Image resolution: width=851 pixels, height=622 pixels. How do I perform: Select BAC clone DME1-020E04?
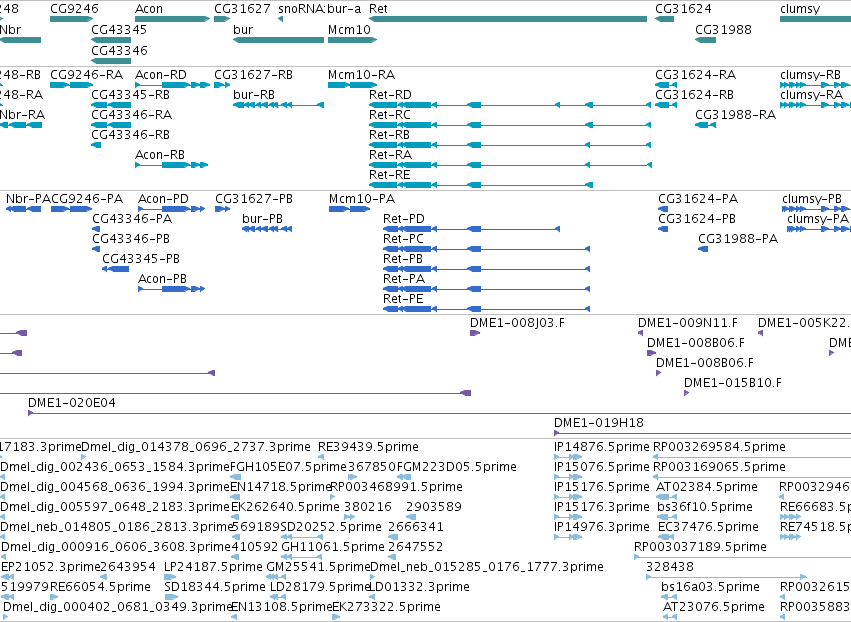[x=72, y=403]
